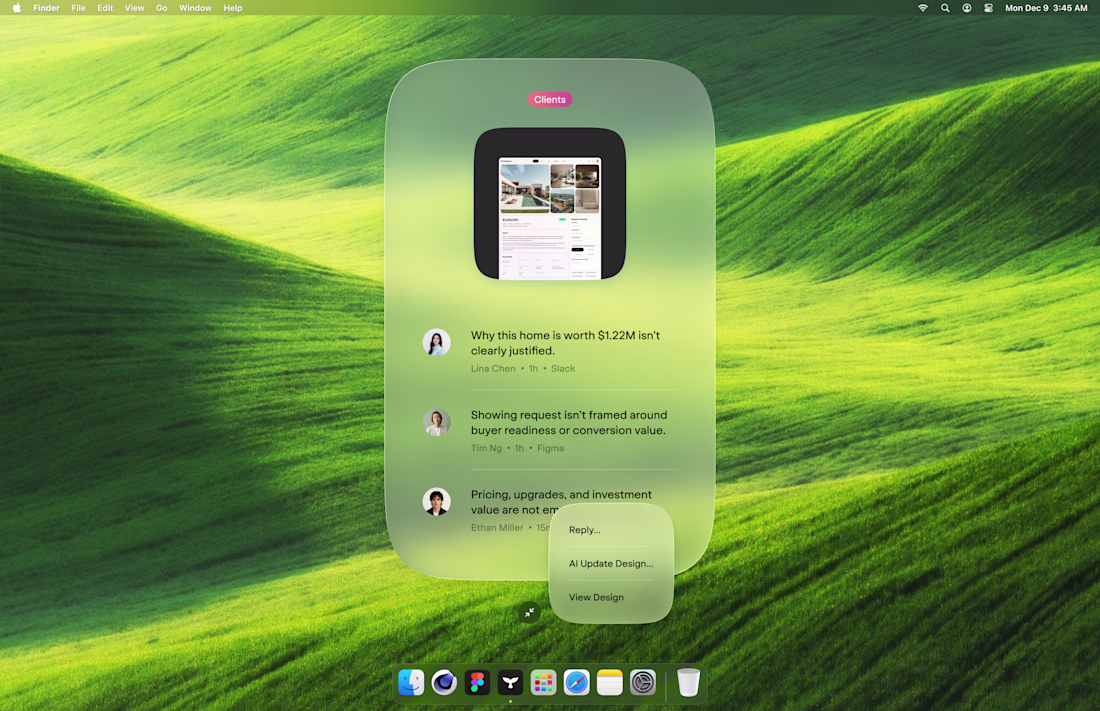
Task: Open the black Y-logo app in Dock
Action: click(510, 682)
